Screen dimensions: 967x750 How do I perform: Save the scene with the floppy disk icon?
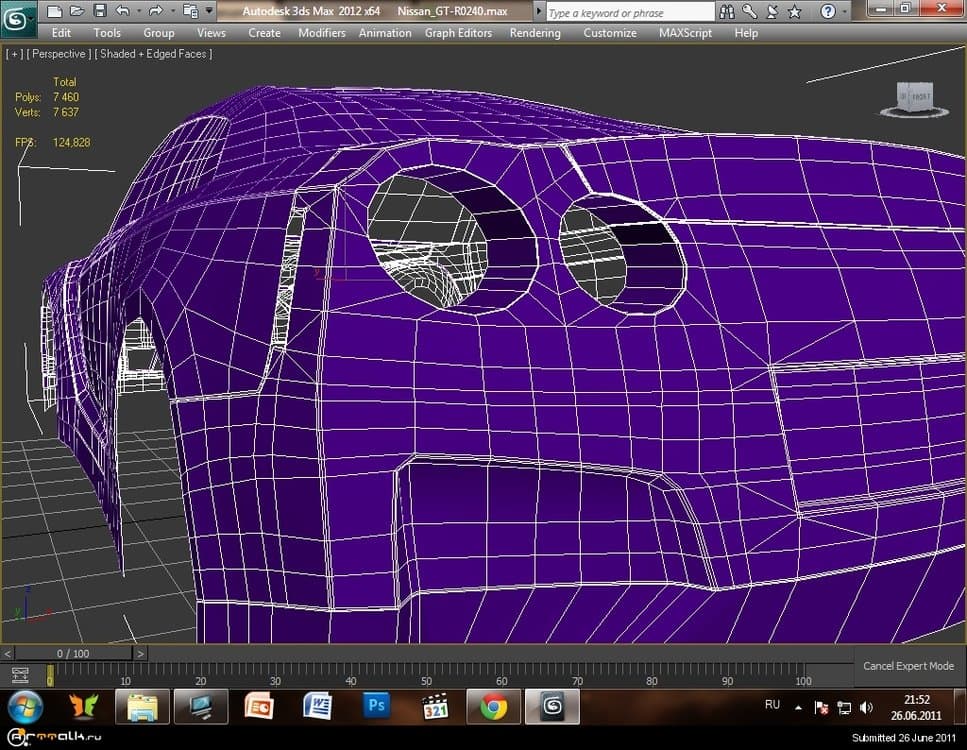point(99,11)
